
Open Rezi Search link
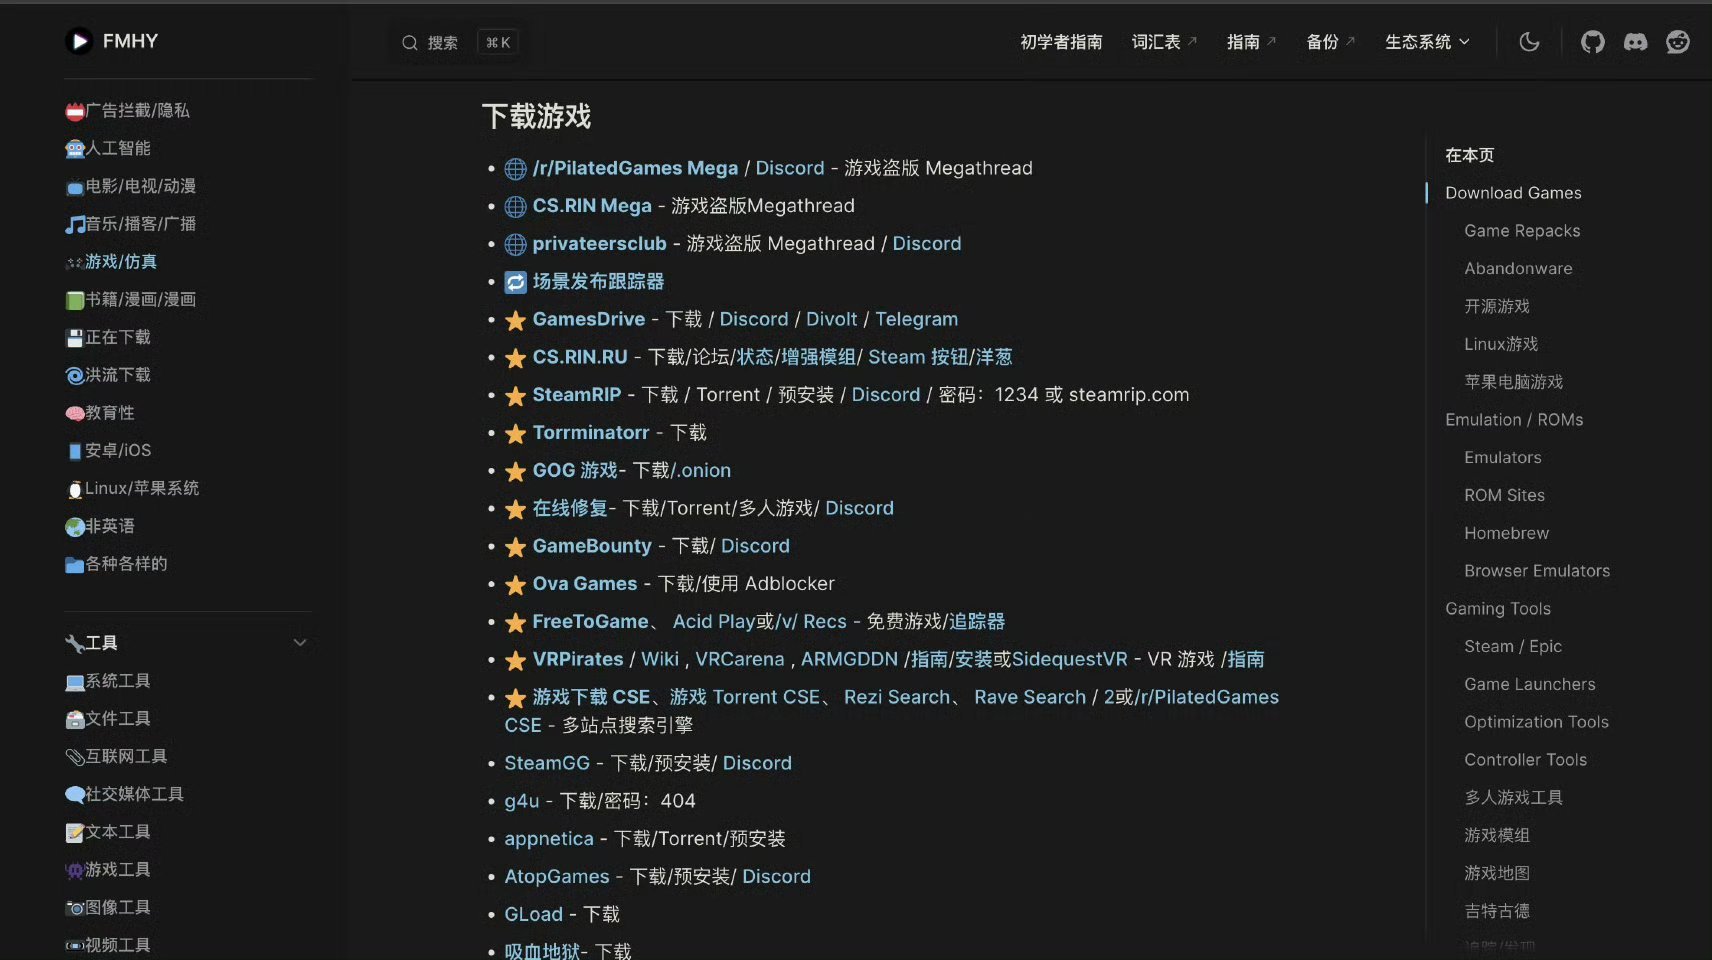click(x=896, y=698)
